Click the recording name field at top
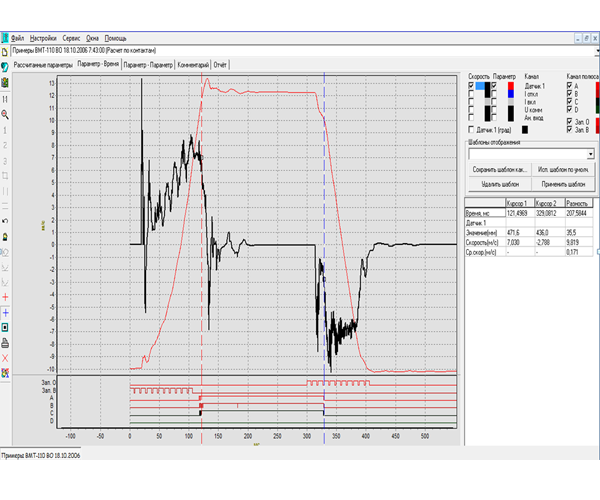 click(302, 51)
